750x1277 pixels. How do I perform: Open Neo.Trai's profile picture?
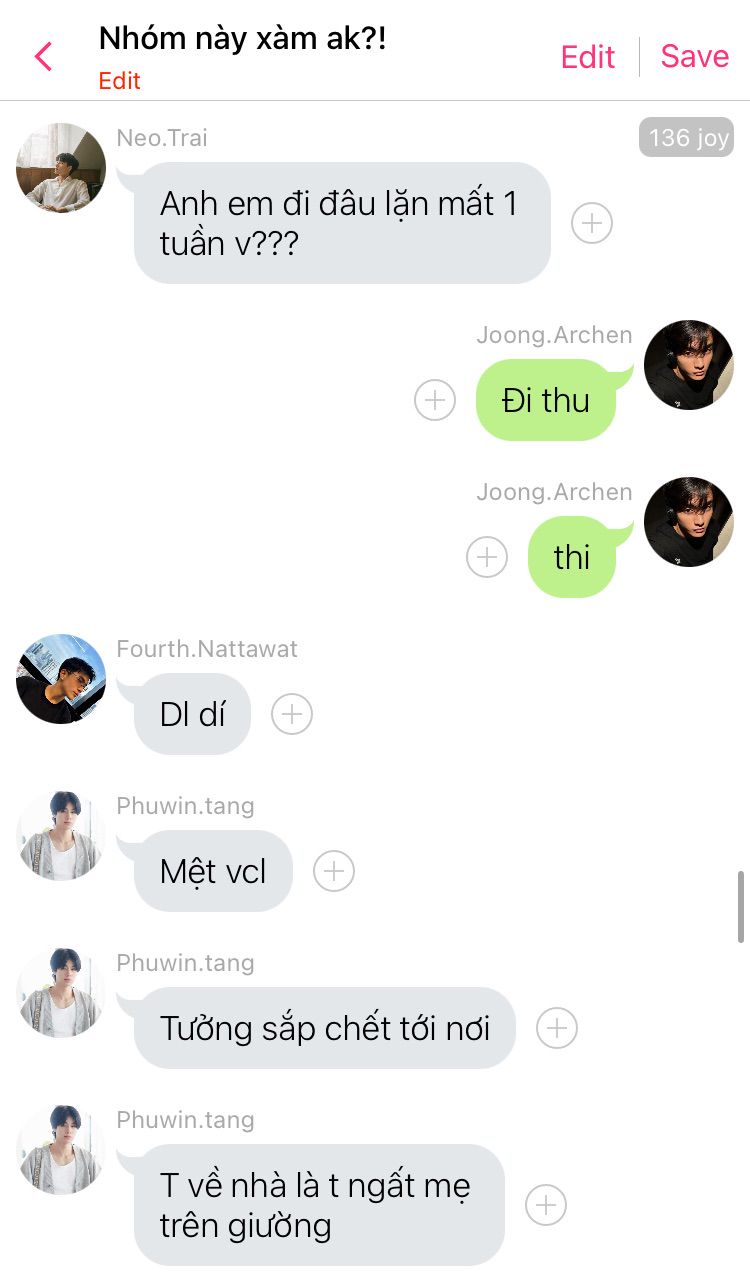tap(61, 168)
